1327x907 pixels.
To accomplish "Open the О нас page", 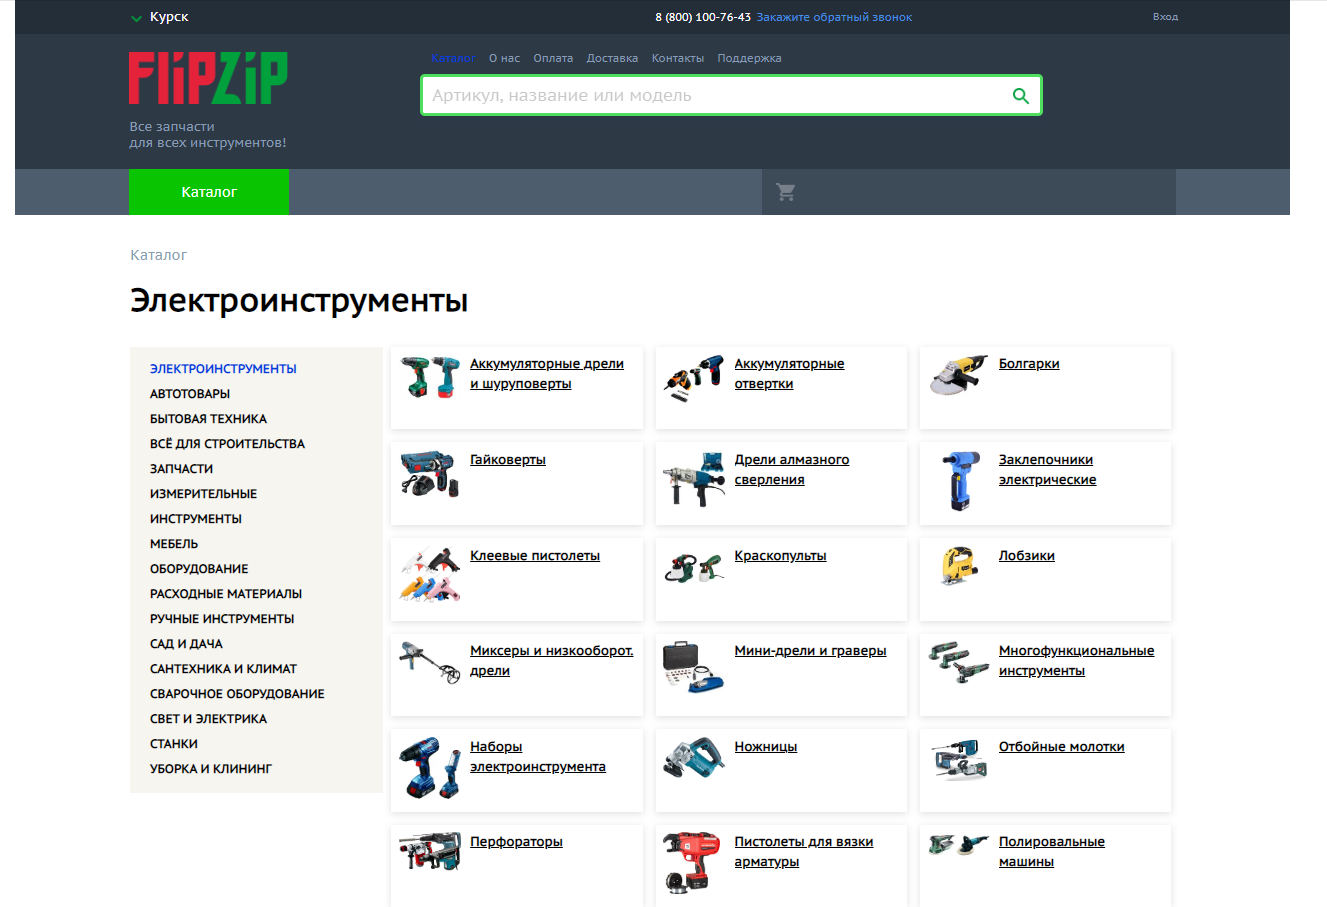I will click(x=504, y=58).
